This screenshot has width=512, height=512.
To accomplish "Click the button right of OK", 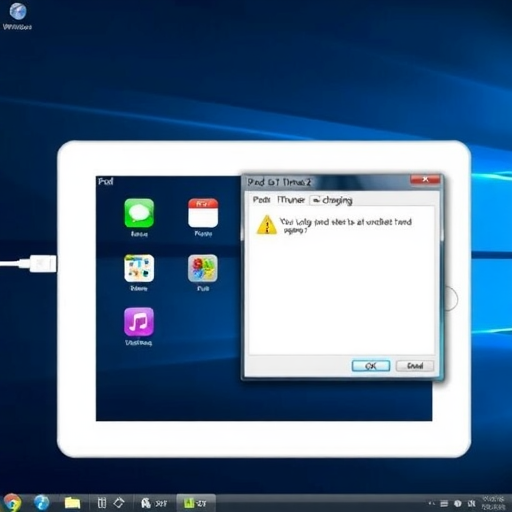I will pyautogui.click(x=415, y=366).
